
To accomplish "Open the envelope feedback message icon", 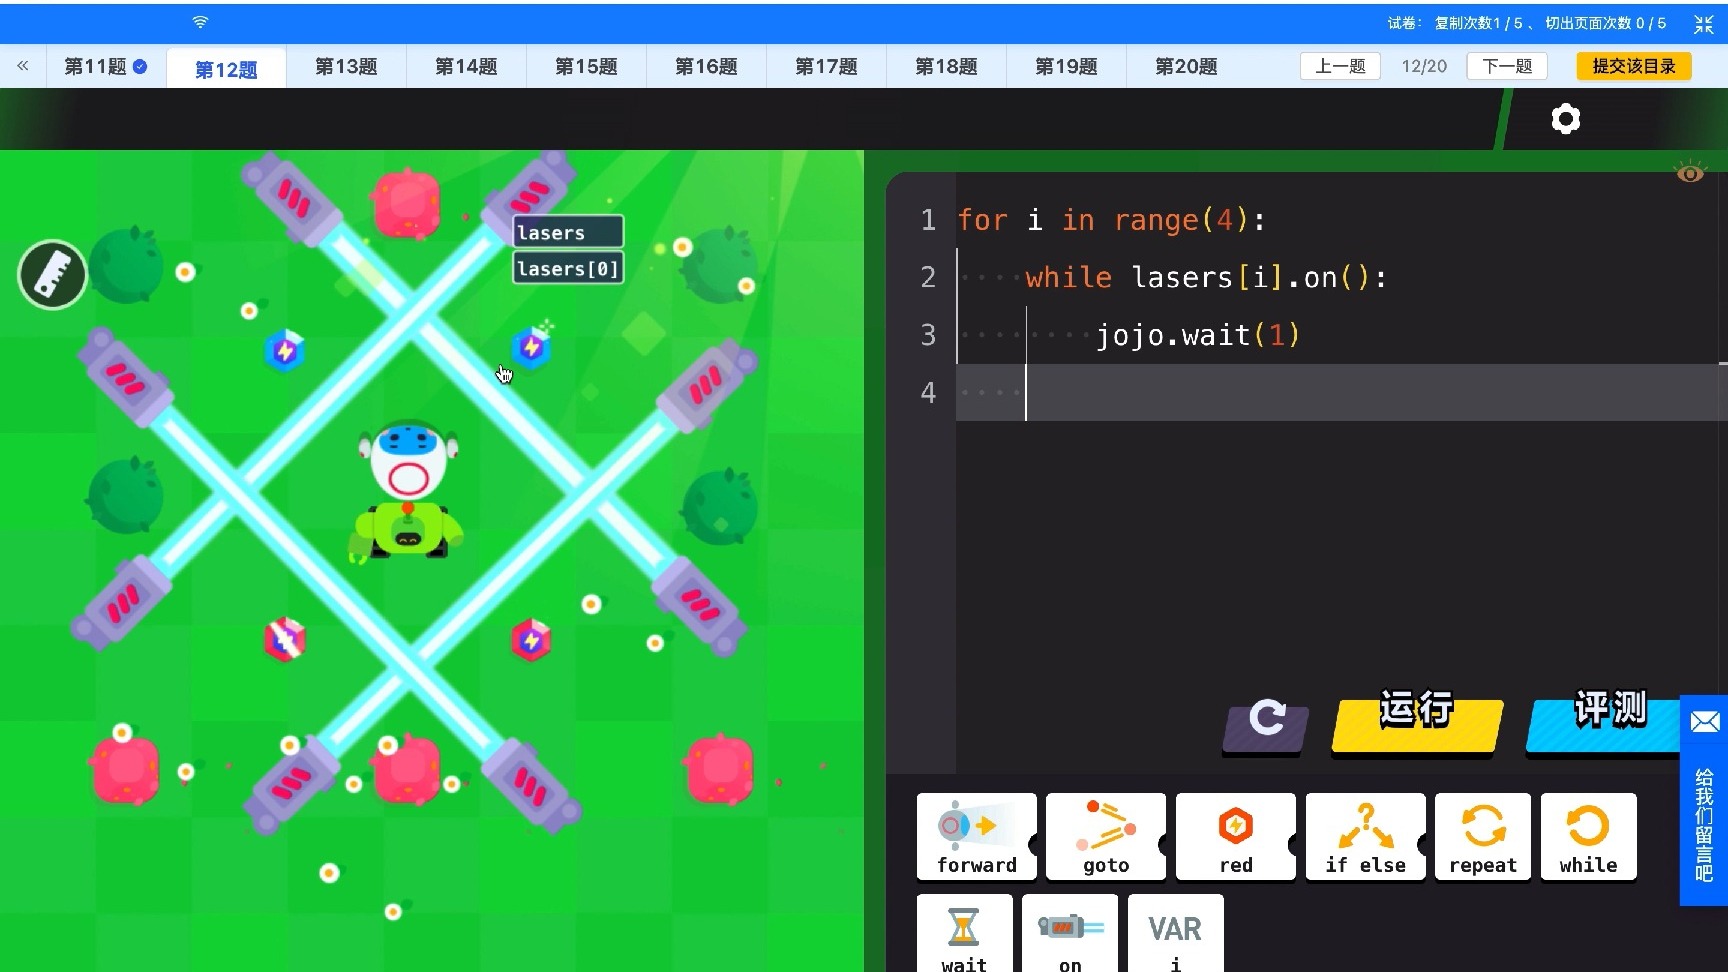I will (1704, 722).
